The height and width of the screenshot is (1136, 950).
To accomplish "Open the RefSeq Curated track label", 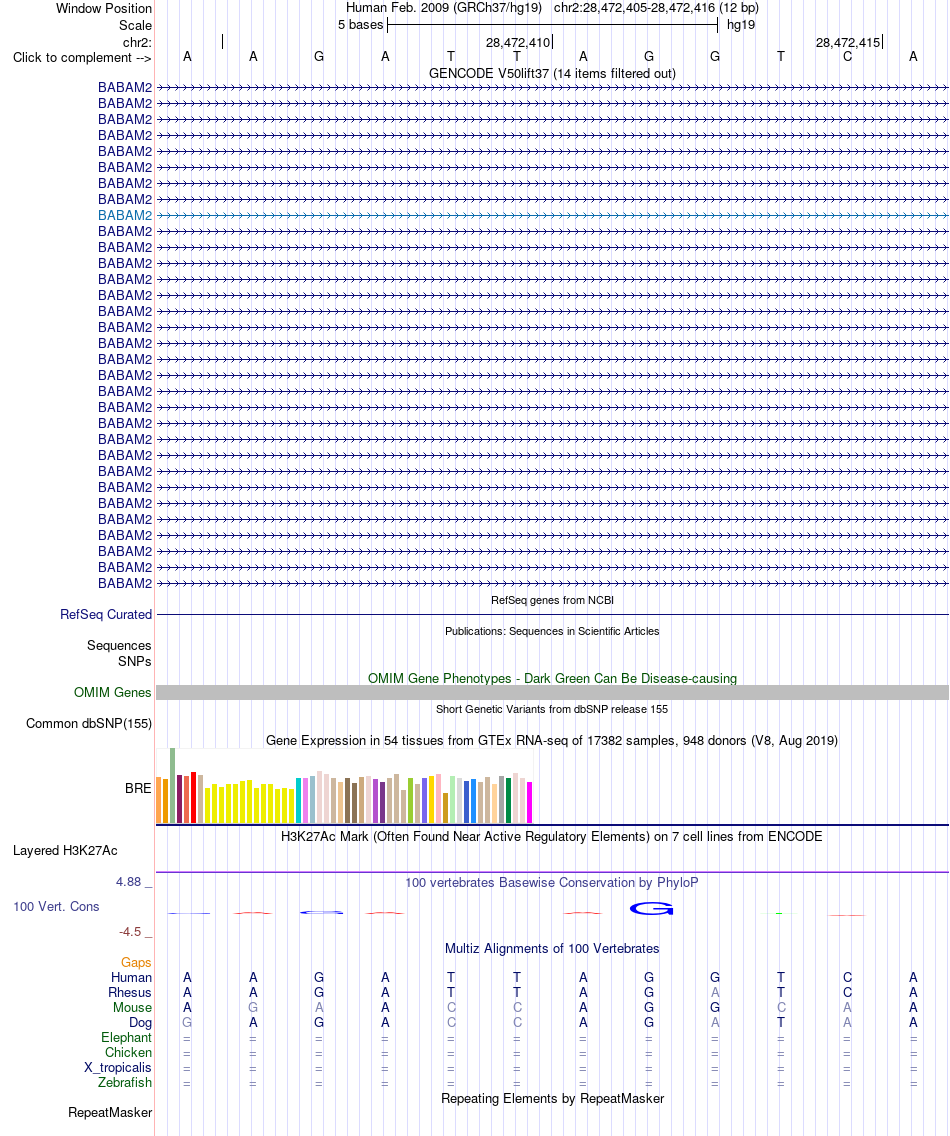I will 106,614.
